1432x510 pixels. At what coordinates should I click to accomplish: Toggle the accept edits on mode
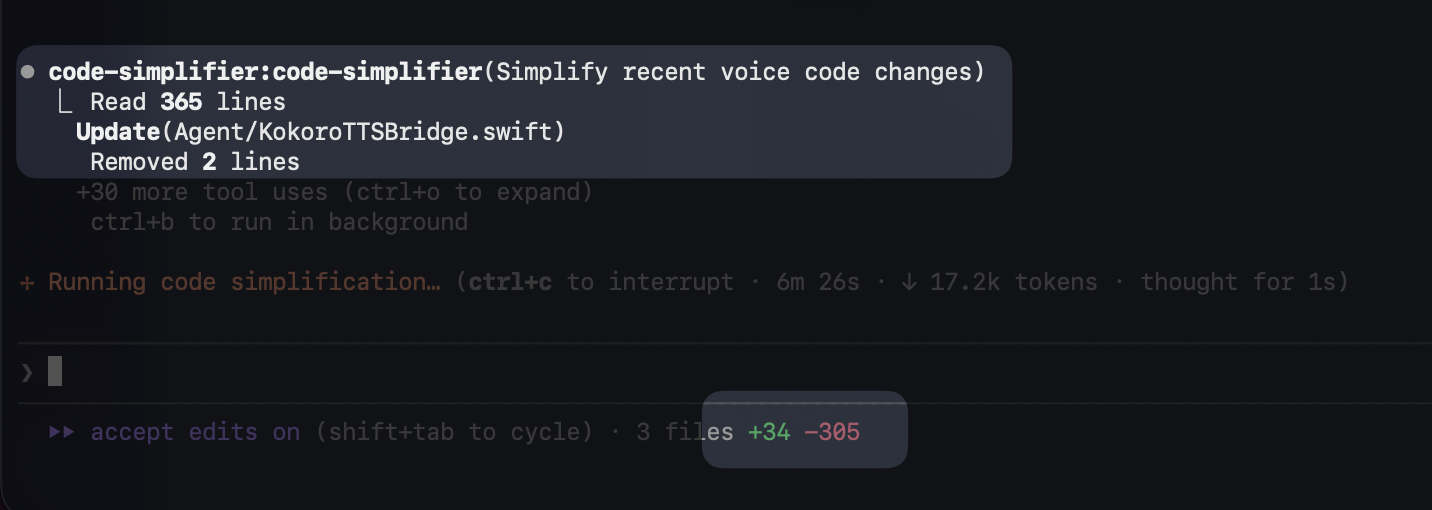pos(195,432)
